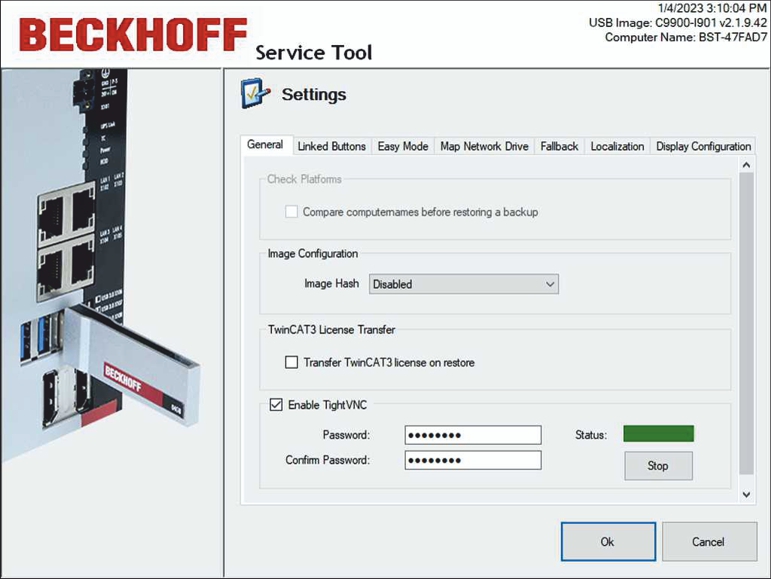
Task: Open the Easy Mode tab
Action: pyautogui.click(x=403, y=146)
